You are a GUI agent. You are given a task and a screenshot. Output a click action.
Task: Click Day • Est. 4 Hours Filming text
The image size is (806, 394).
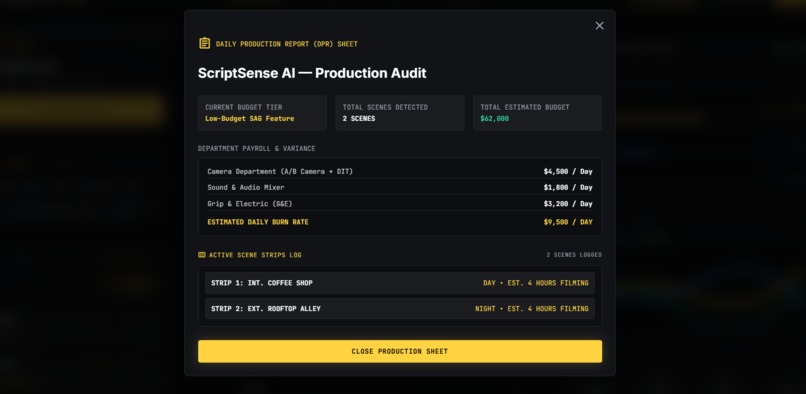tap(536, 283)
